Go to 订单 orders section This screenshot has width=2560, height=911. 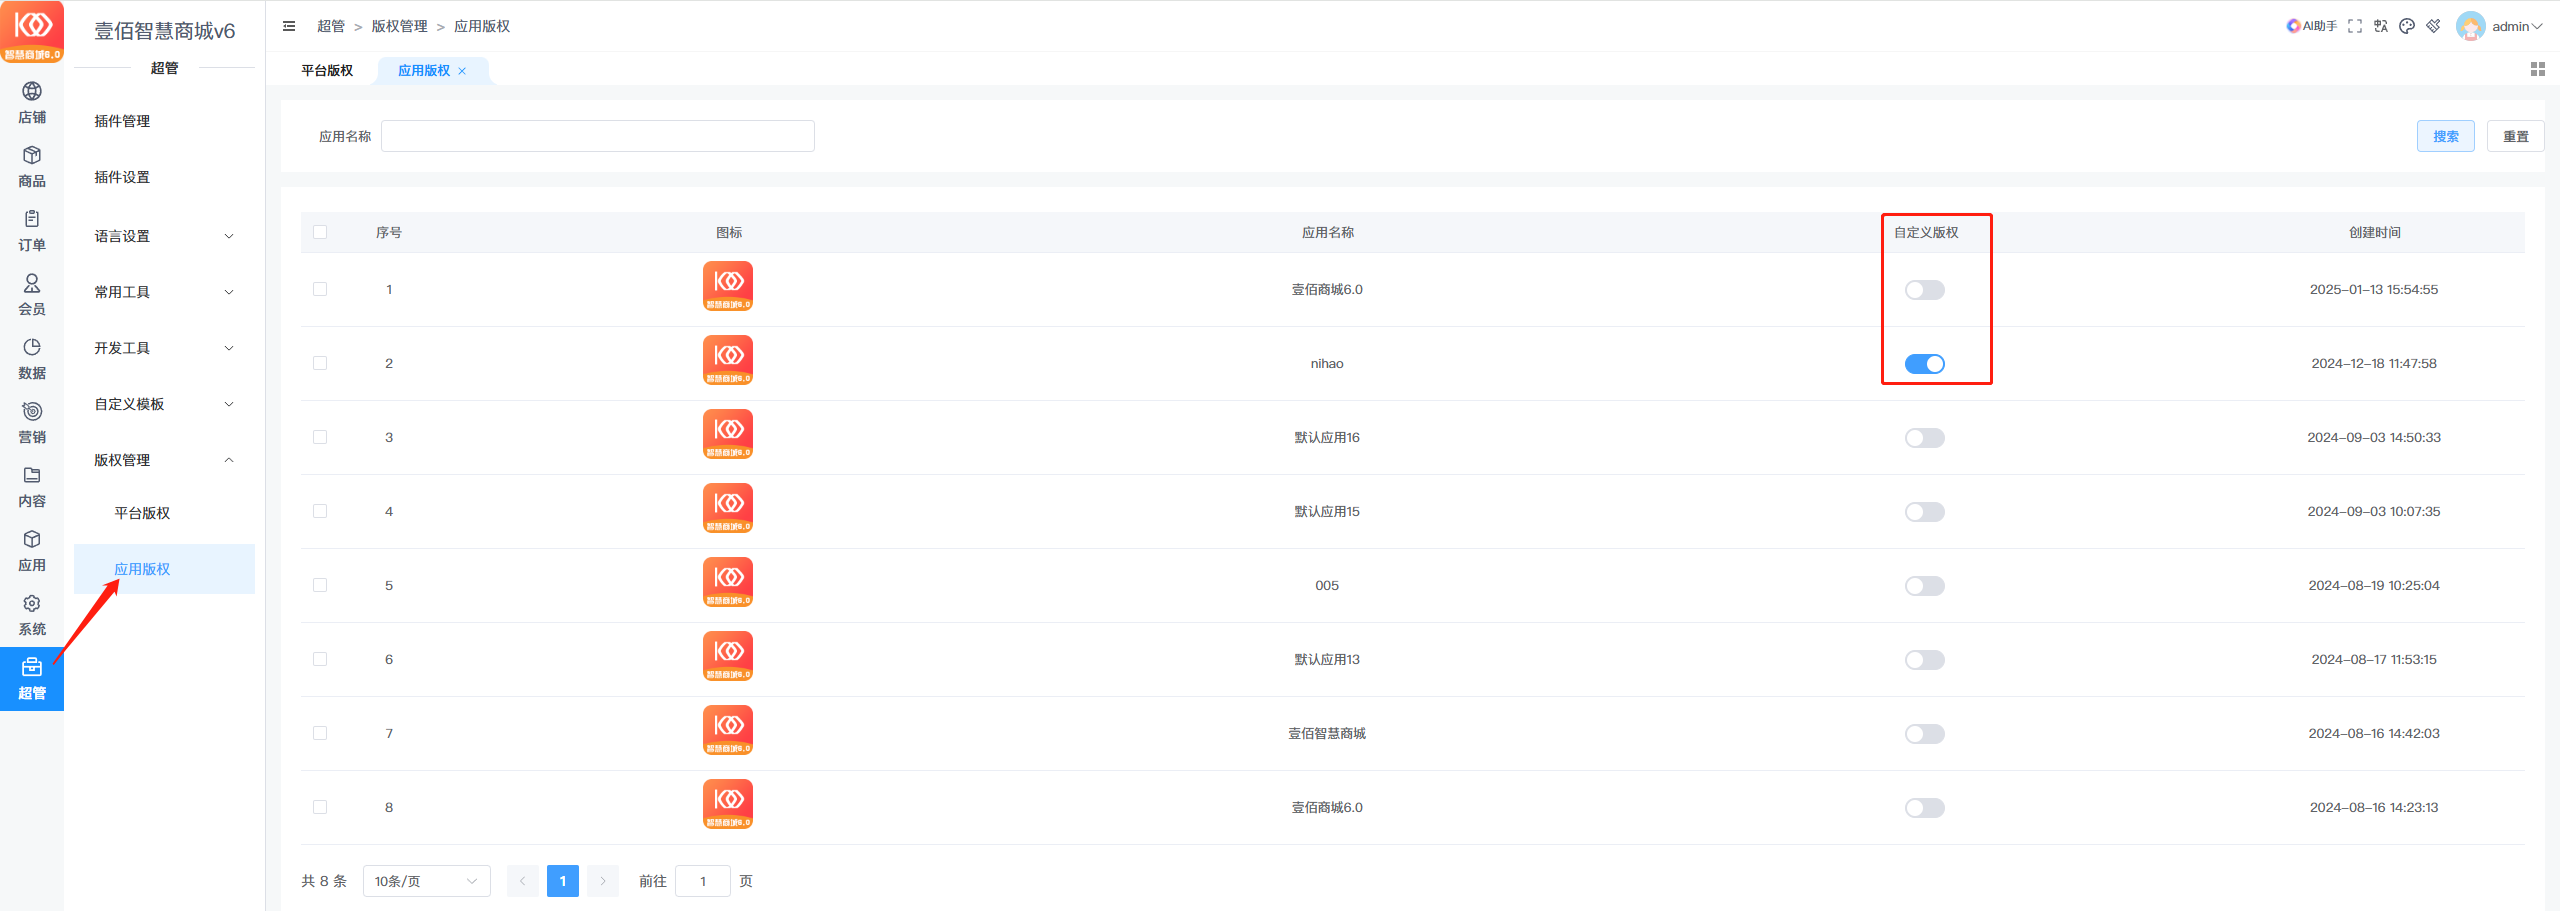[32, 230]
